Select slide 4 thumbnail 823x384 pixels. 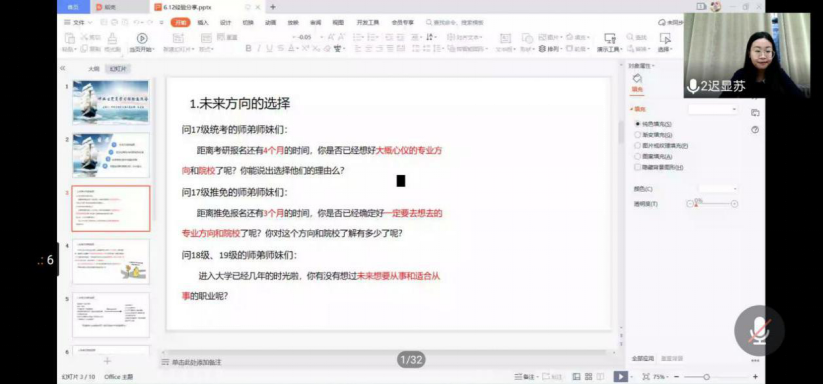[111, 261]
